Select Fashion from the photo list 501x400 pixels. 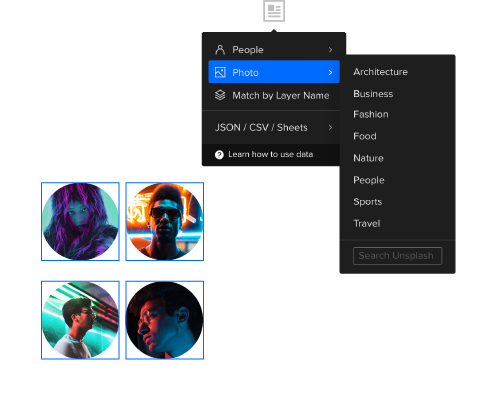point(371,114)
